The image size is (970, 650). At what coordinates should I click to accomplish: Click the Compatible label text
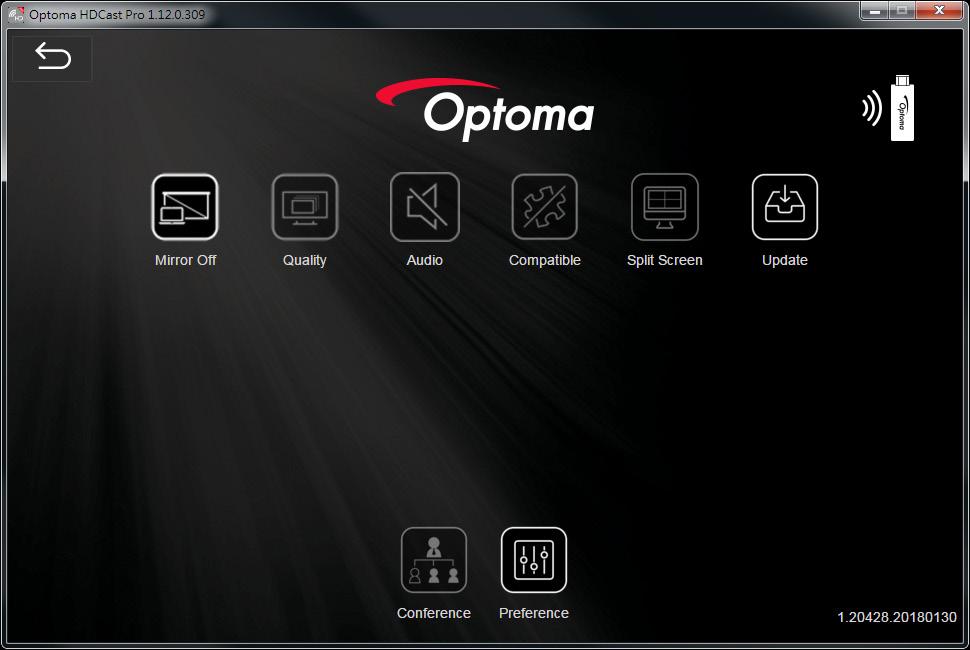544,260
